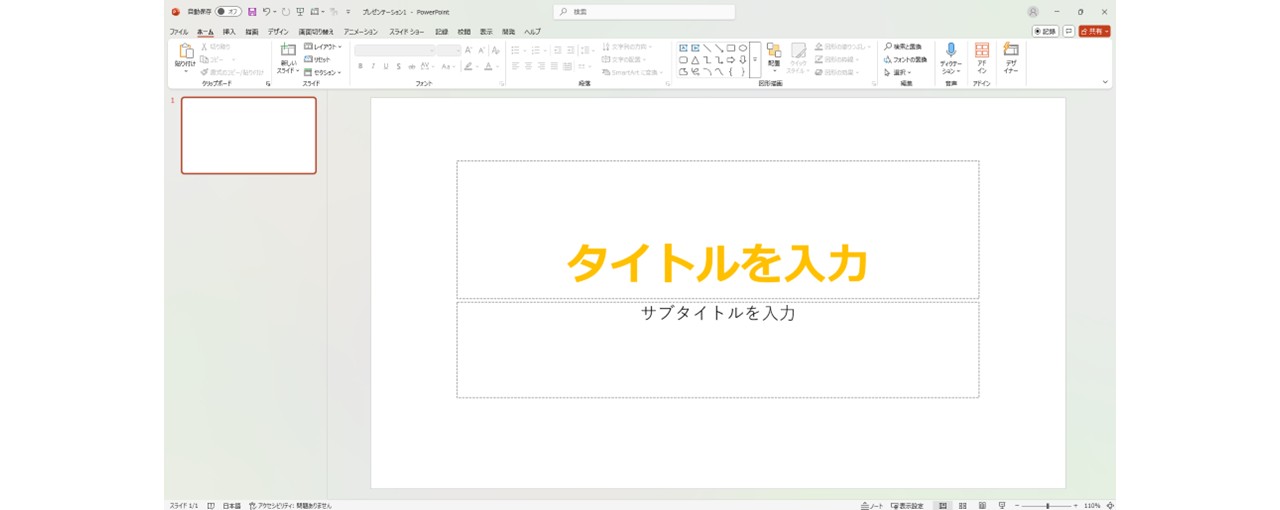1280x510 pixels.
Task: Switch to the Transitions (画面切り替え) tab
Action: (x=316, y=31)
